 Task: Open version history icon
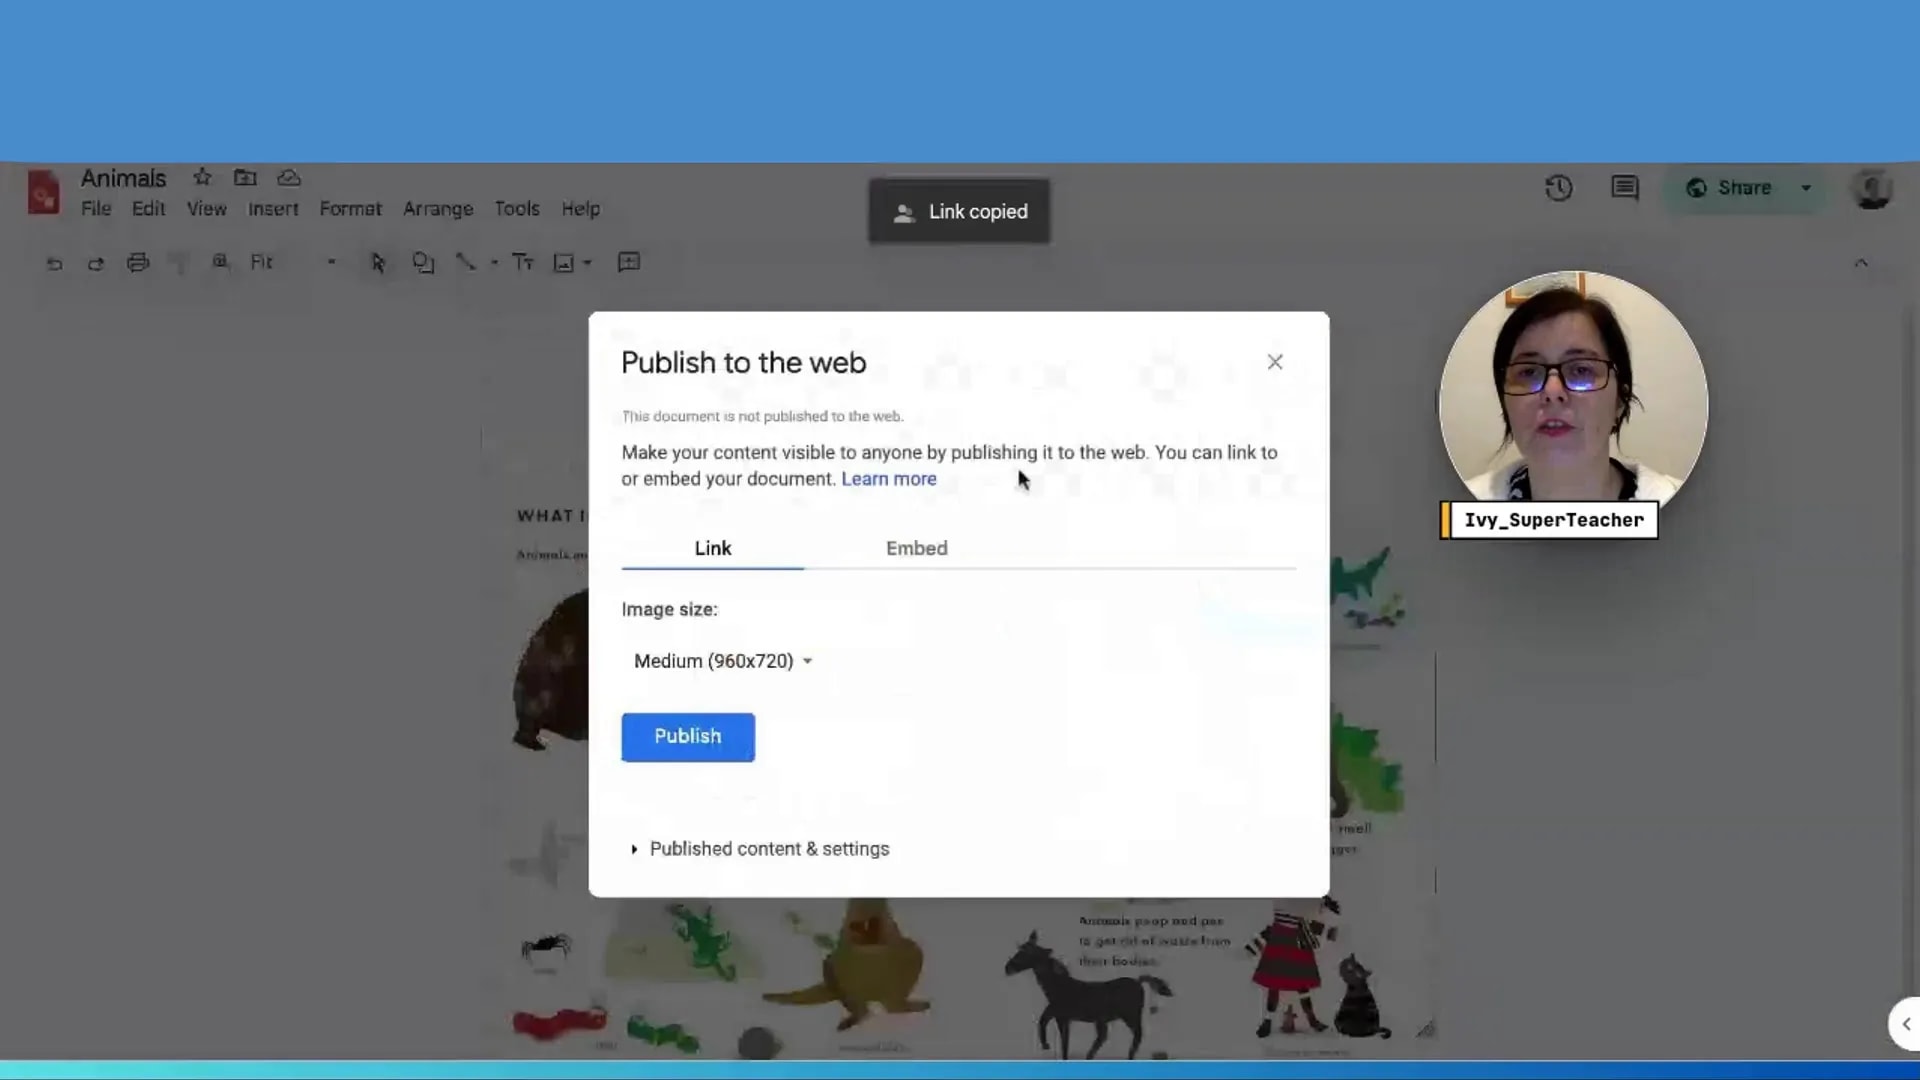point(1560,188)
